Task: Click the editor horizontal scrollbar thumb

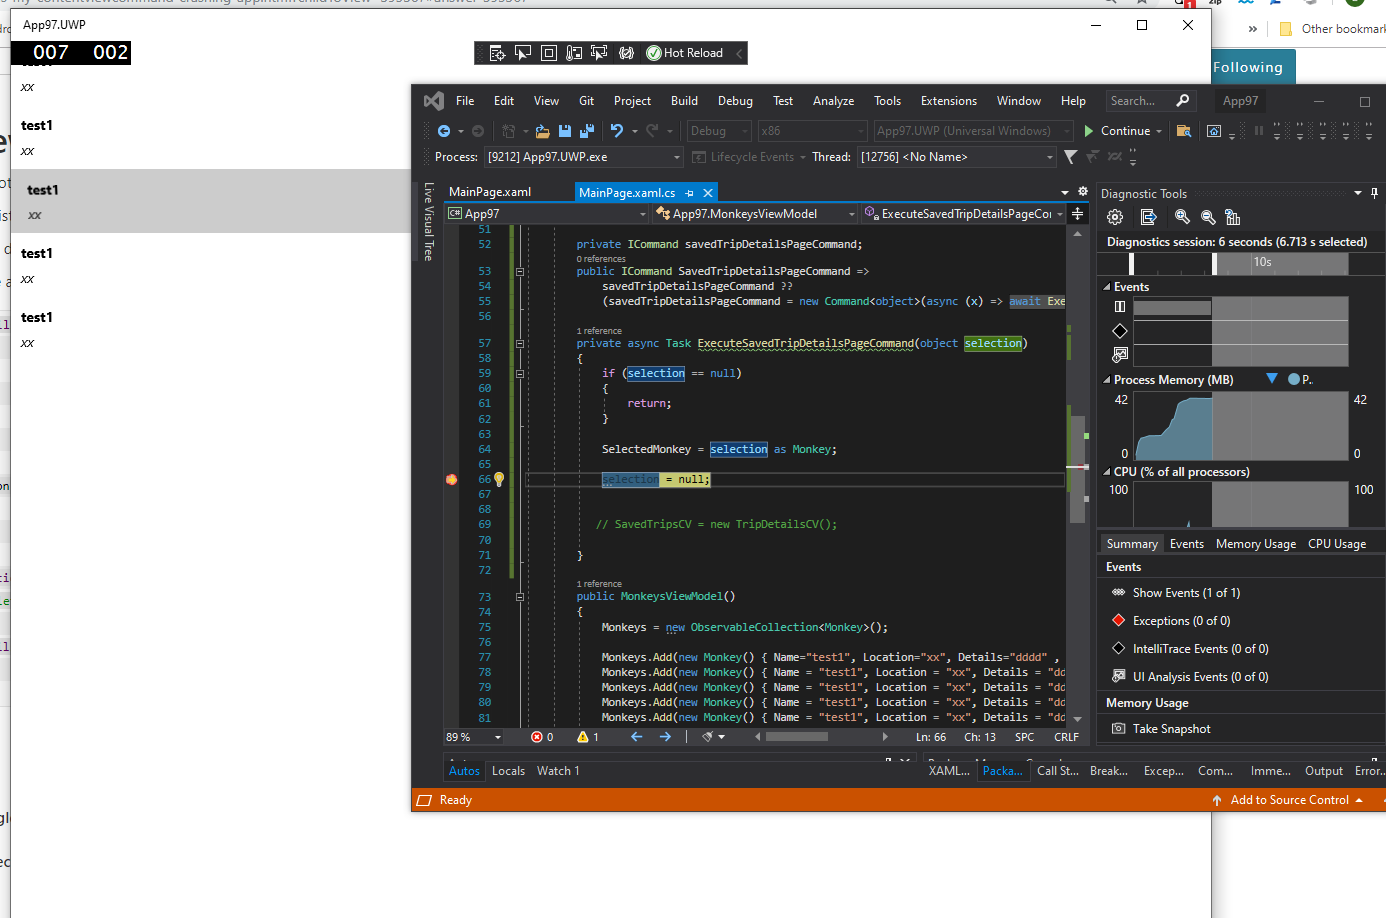Action: [796, 737]
